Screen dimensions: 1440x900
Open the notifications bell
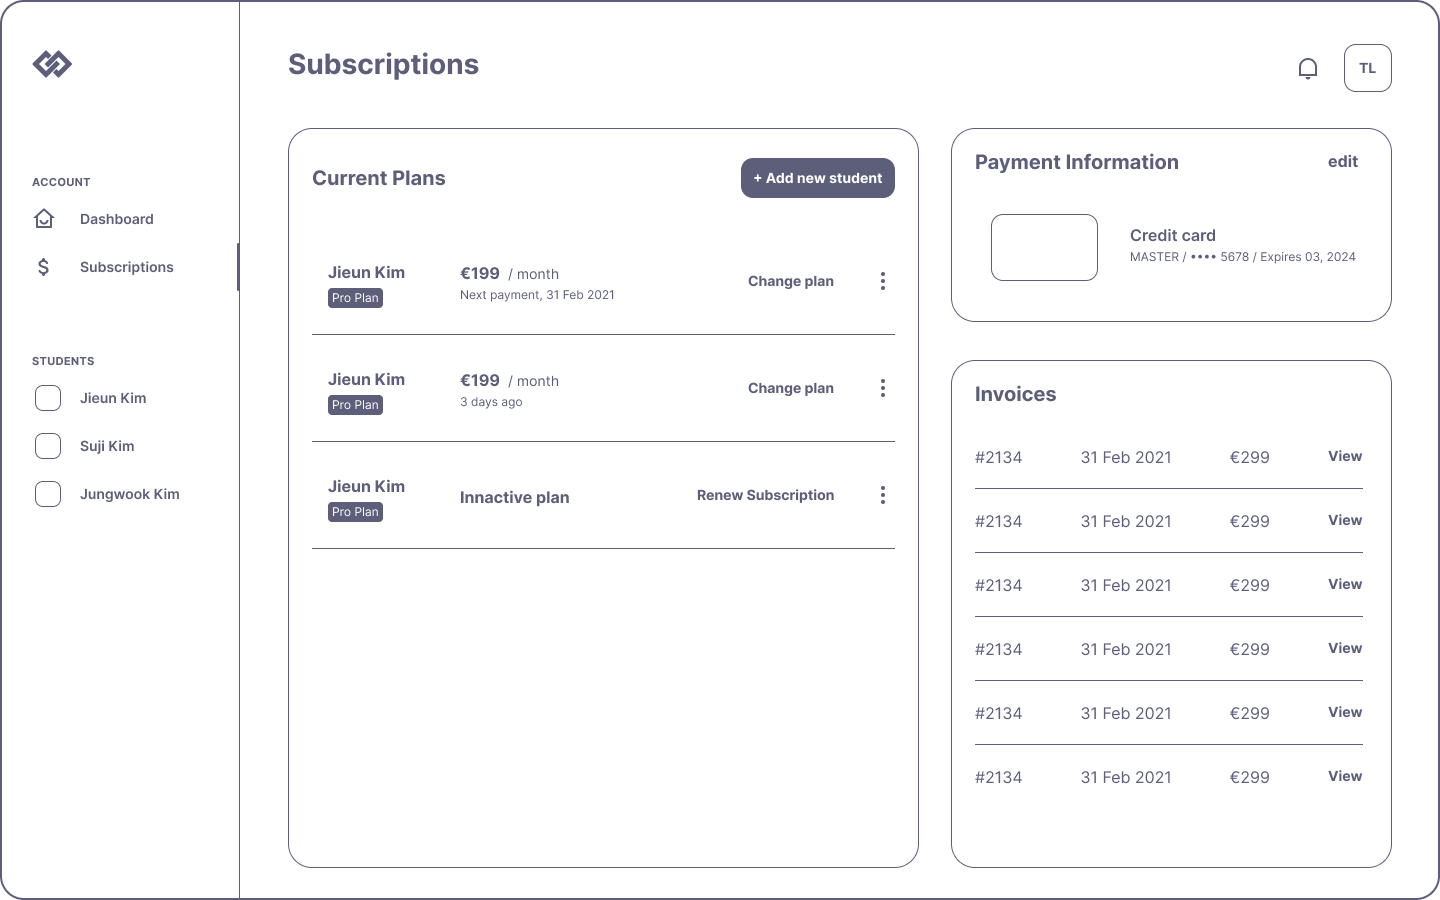pyautogui.click(x=1308, y=68)
